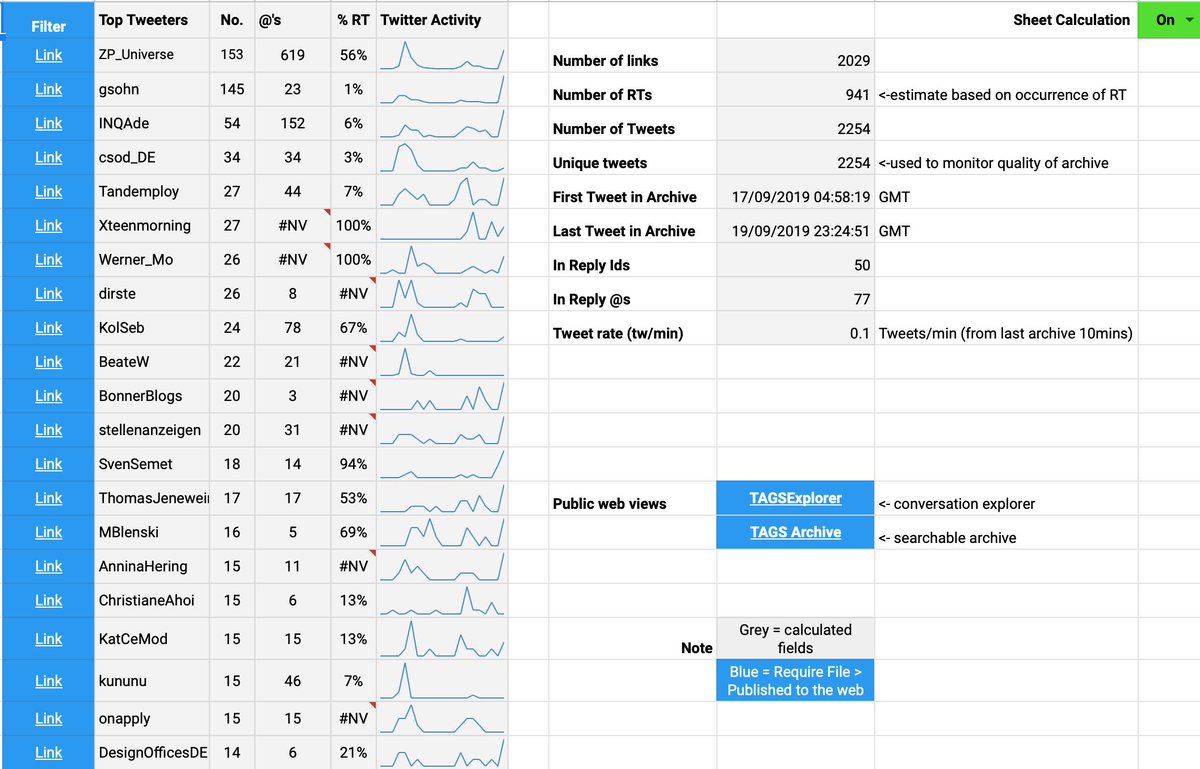The width and height of the screenshot is (1200, 769).
Task: Click the KatCeMod activity sparkline
Action: point(441,638)
